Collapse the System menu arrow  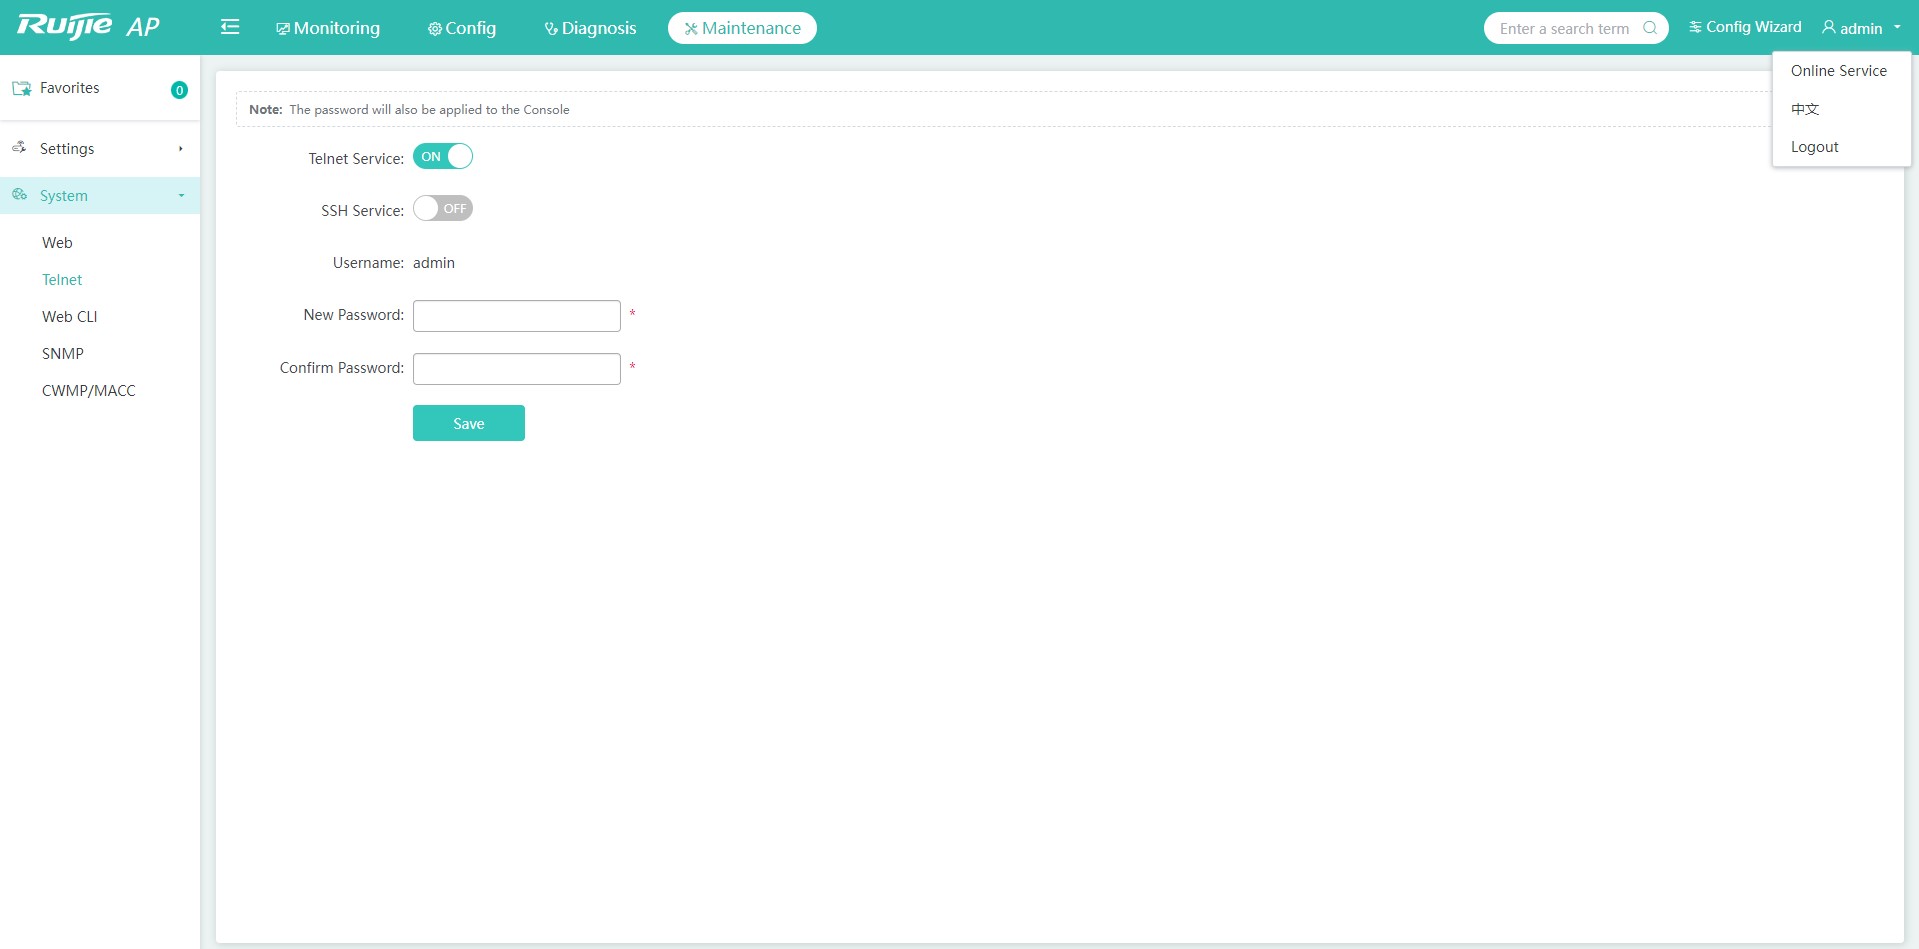(181, 196)
